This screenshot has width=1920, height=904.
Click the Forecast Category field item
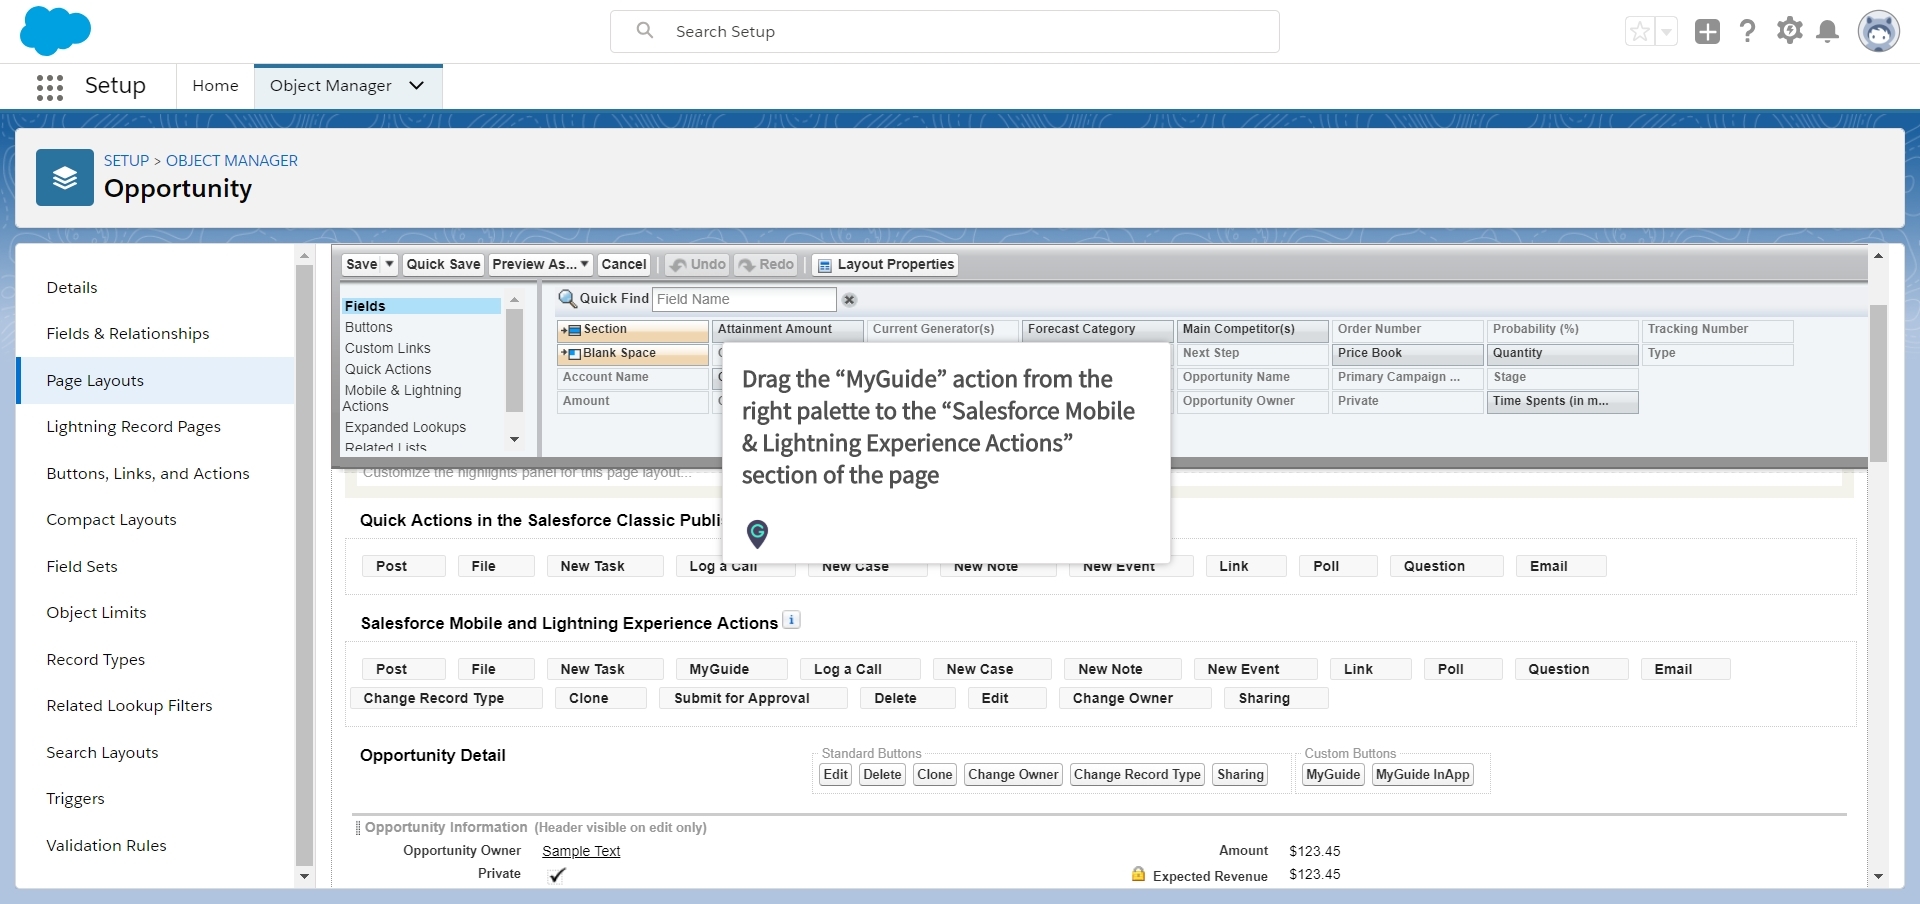pyautogui.click(x=1097, y=329)
